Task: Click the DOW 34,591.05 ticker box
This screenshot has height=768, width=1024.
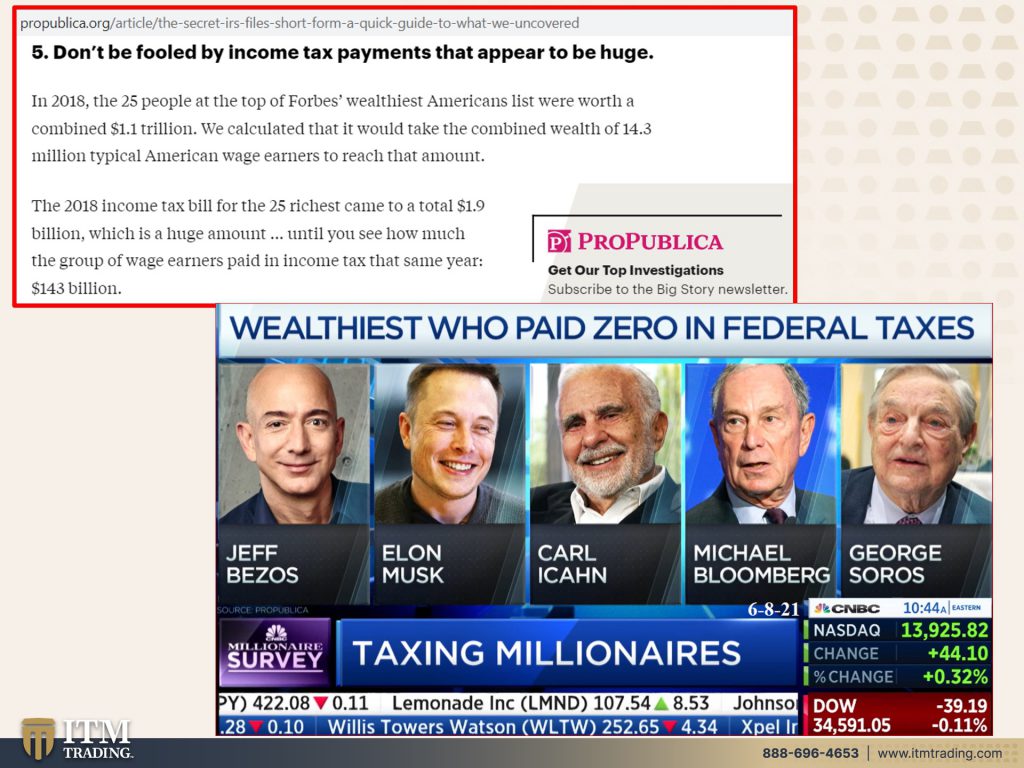Action: coord(899,715)
